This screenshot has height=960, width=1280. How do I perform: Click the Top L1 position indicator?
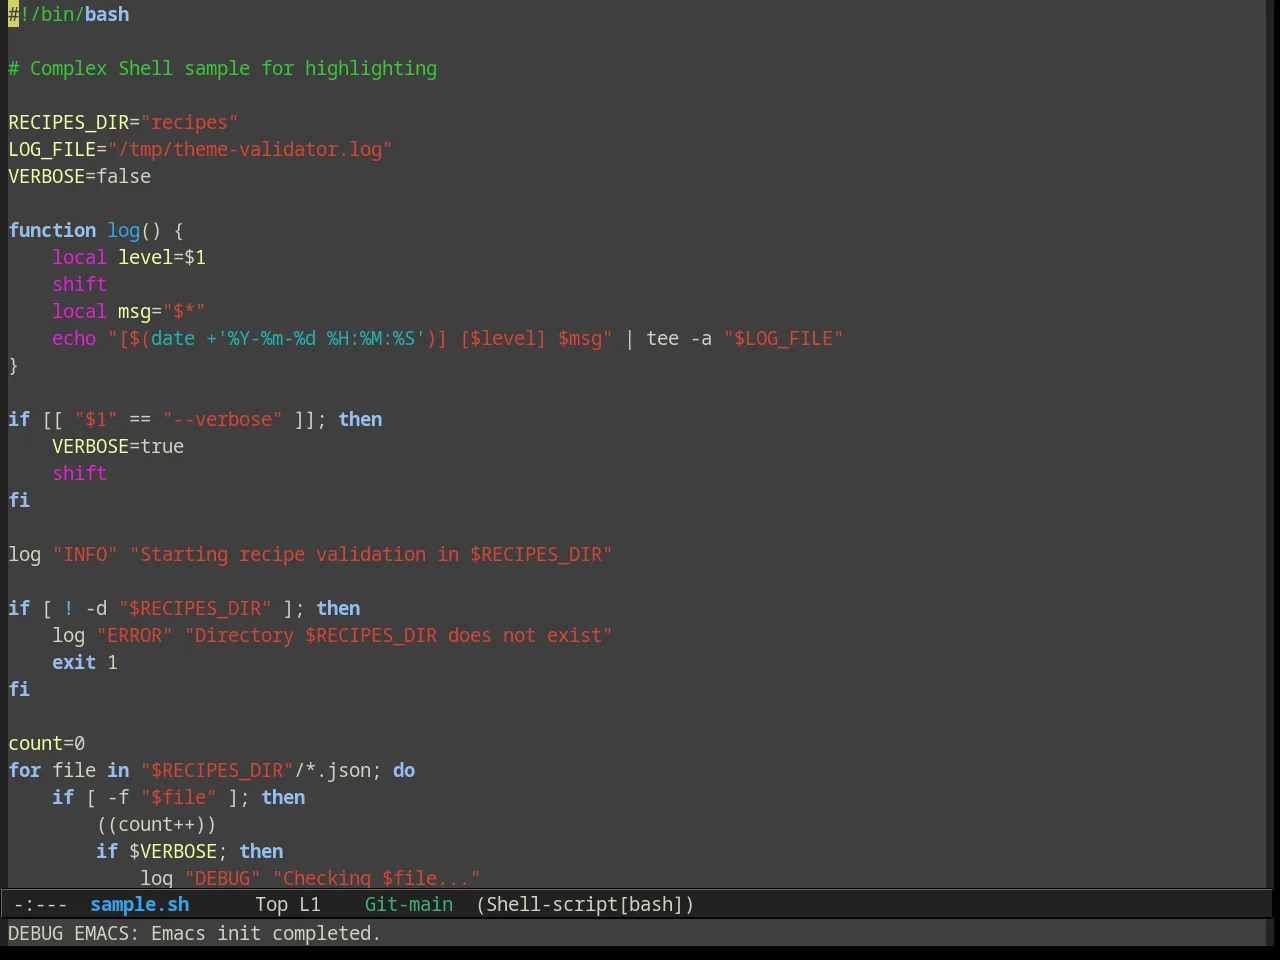pyautogui.click(x=288, y=904)
